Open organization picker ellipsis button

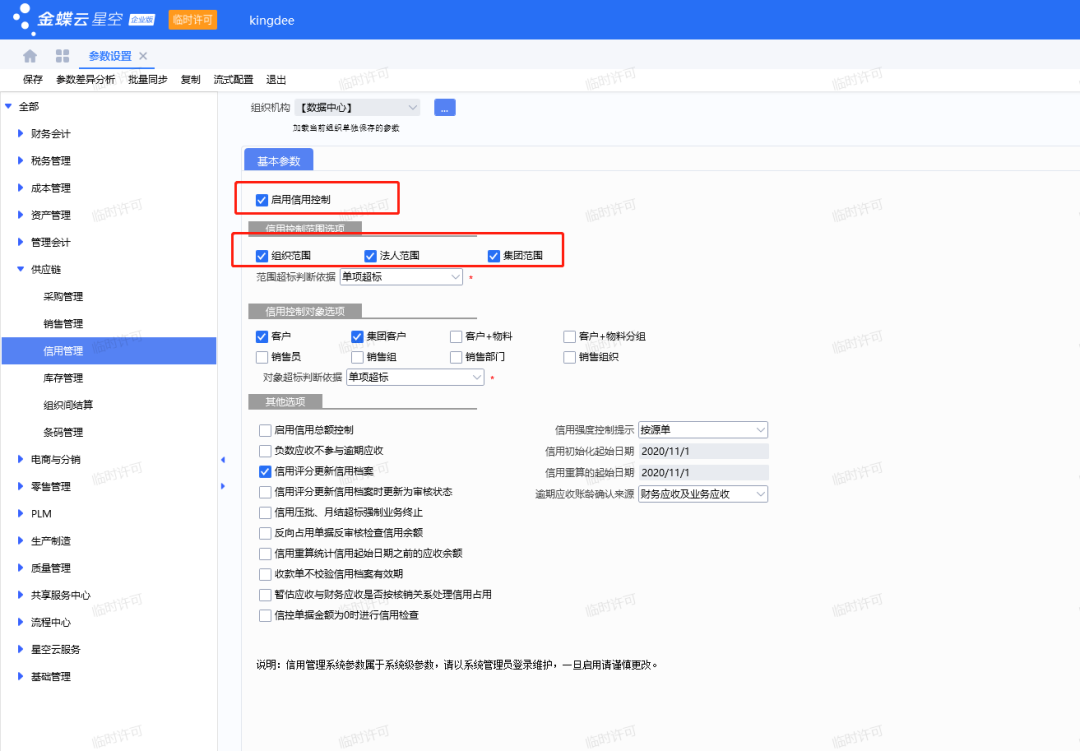pyautogui.click(x=445, y=107)
